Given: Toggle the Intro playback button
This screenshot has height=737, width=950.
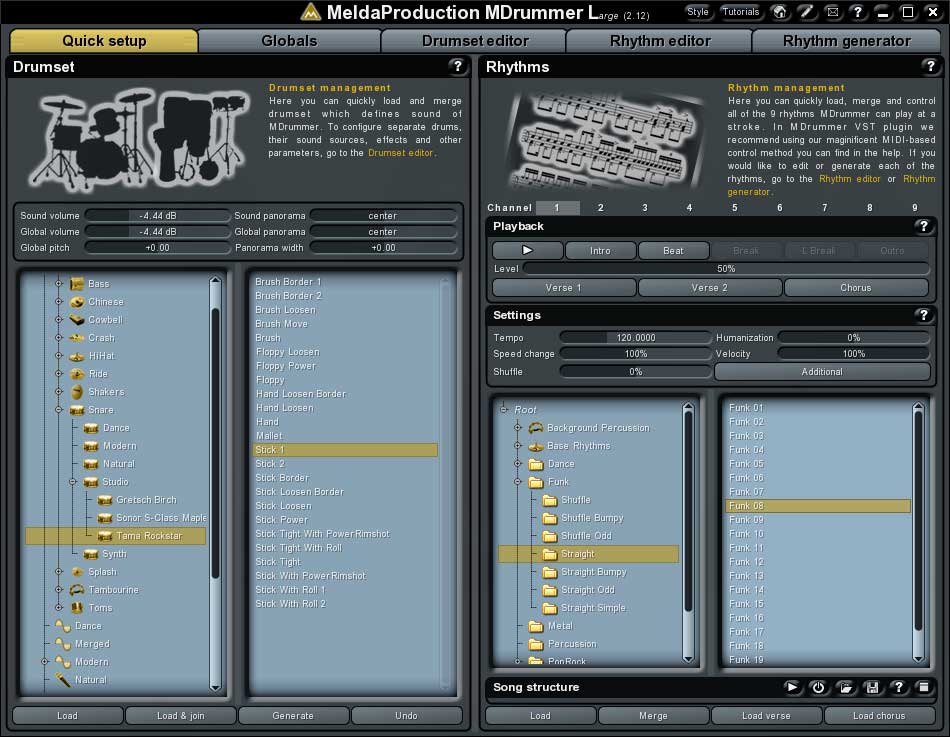Looking at the screenshot, I should pos(600,250).
